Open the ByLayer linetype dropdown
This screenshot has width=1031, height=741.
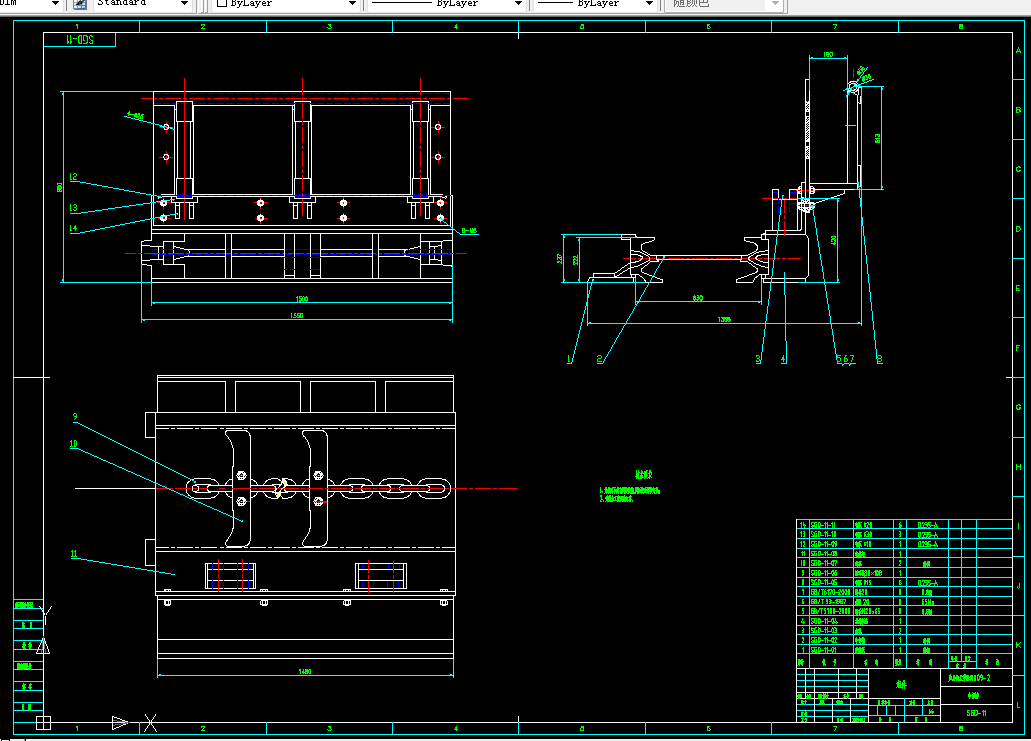[517, 4]
